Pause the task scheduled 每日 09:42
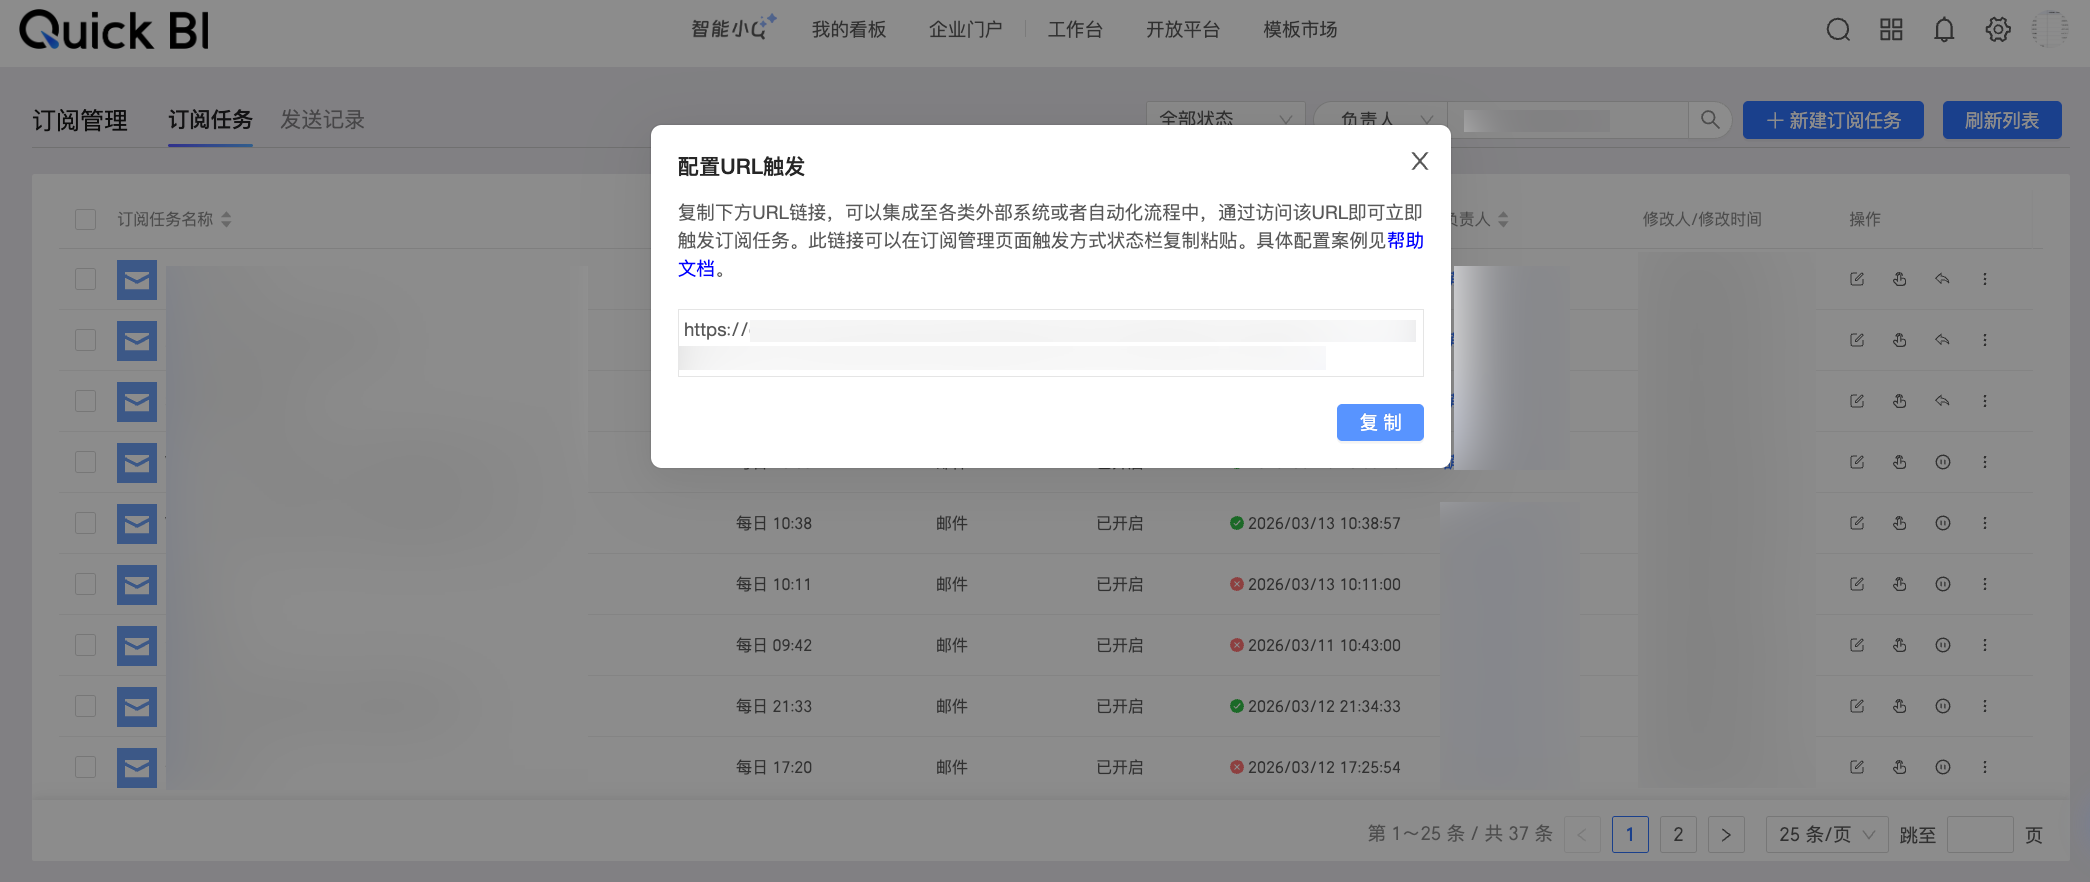The height and width of the screenshot is (882, 2090). tap(1943, 645)
